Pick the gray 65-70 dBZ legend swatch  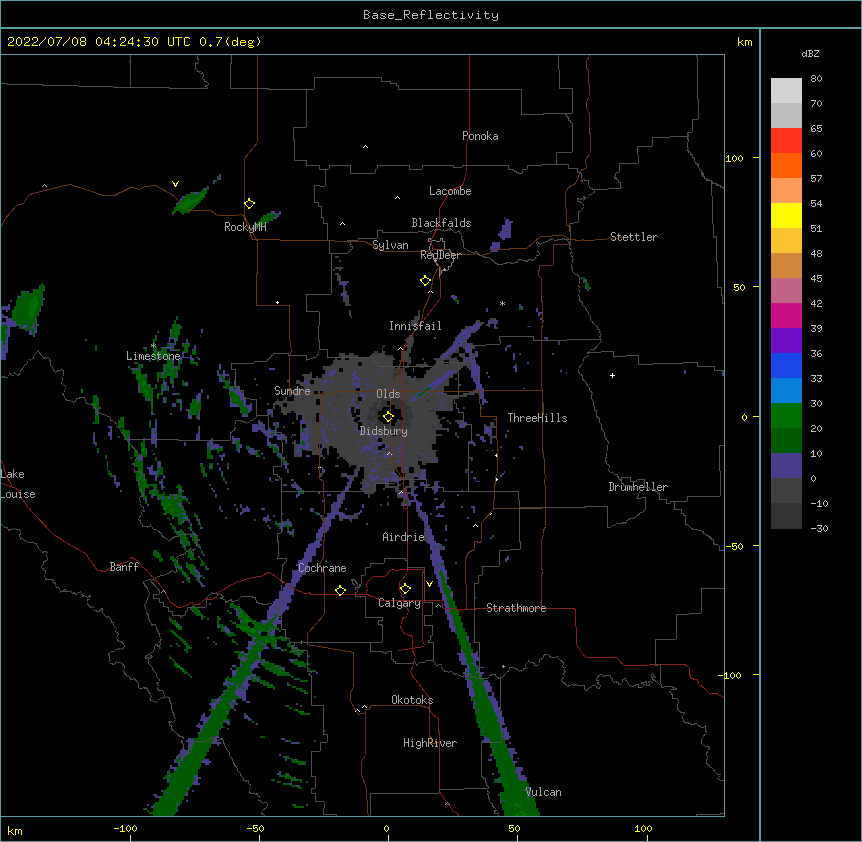coord(786,115)
